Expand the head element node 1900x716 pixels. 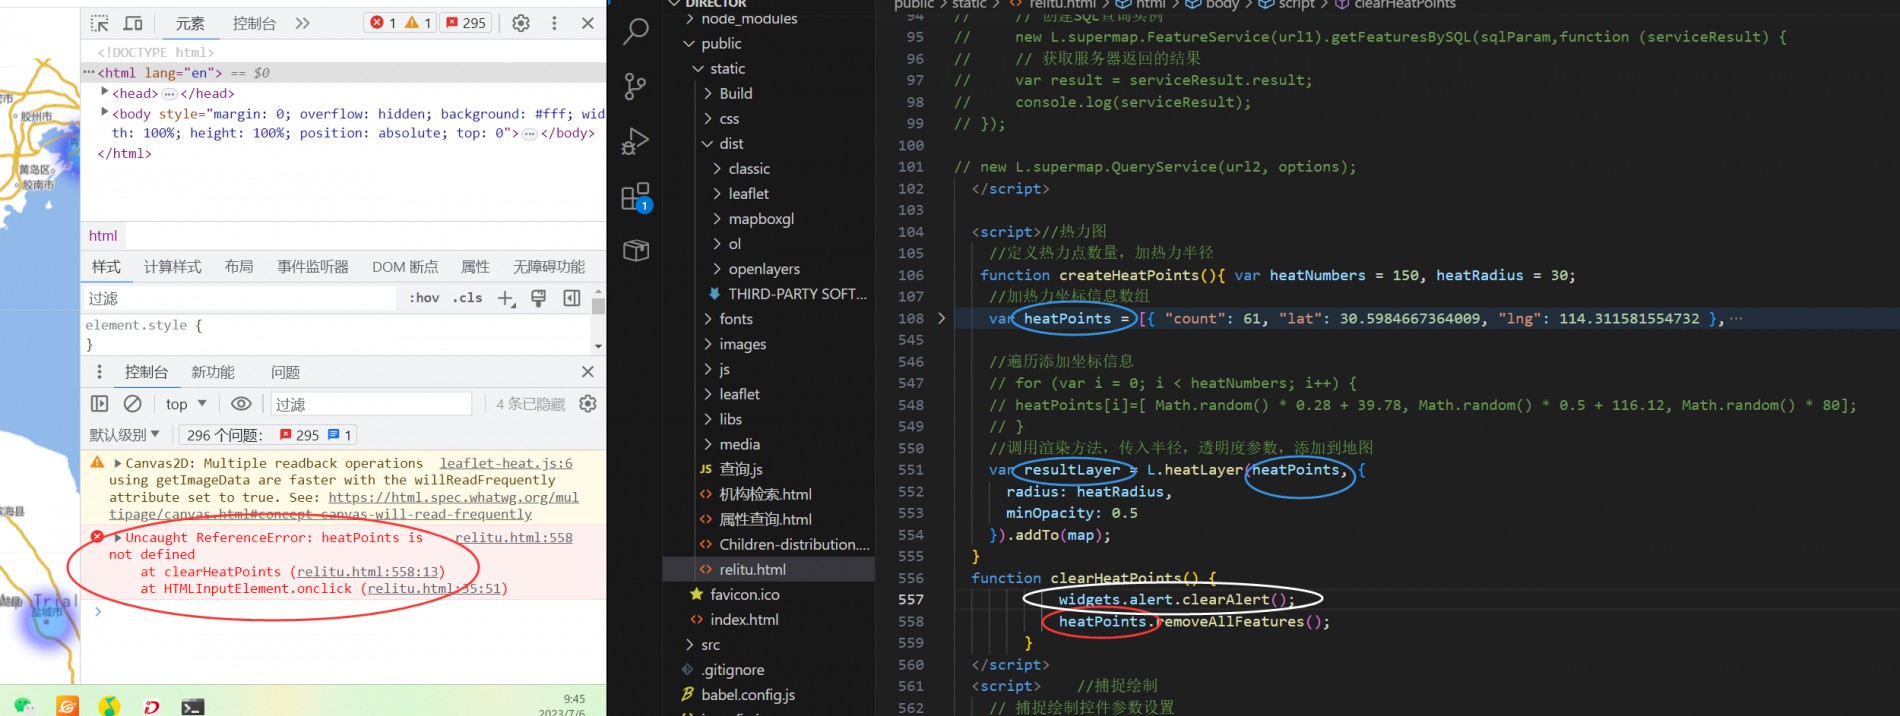[104, 92]
